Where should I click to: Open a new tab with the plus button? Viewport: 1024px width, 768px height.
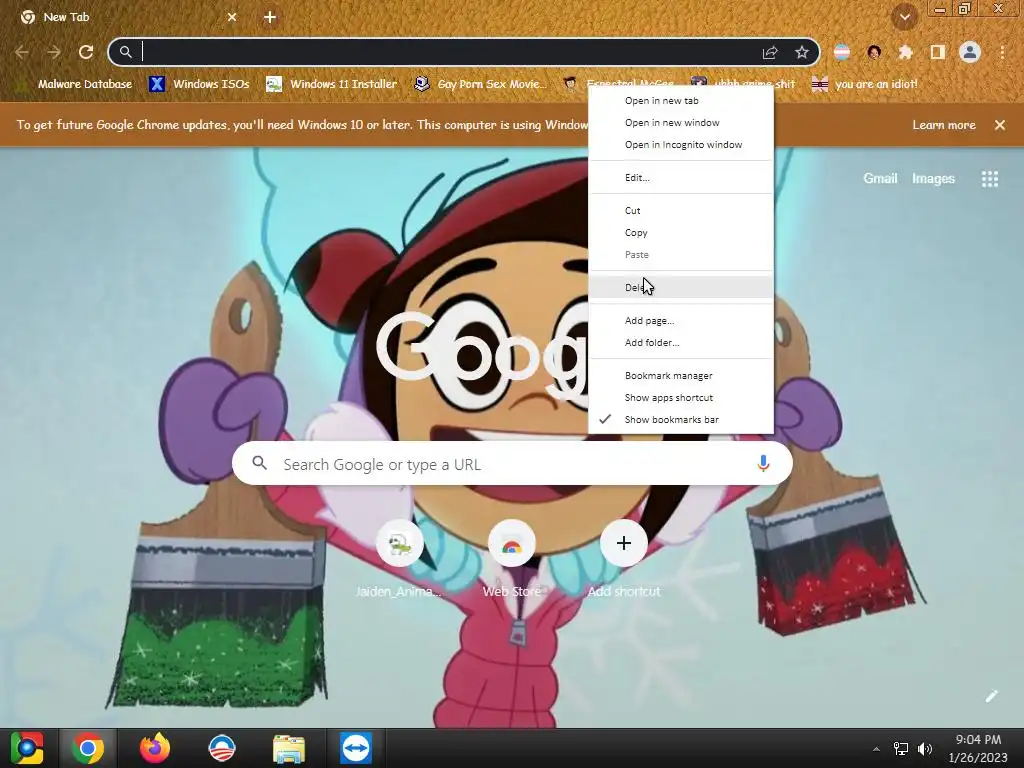pos(270,17)
